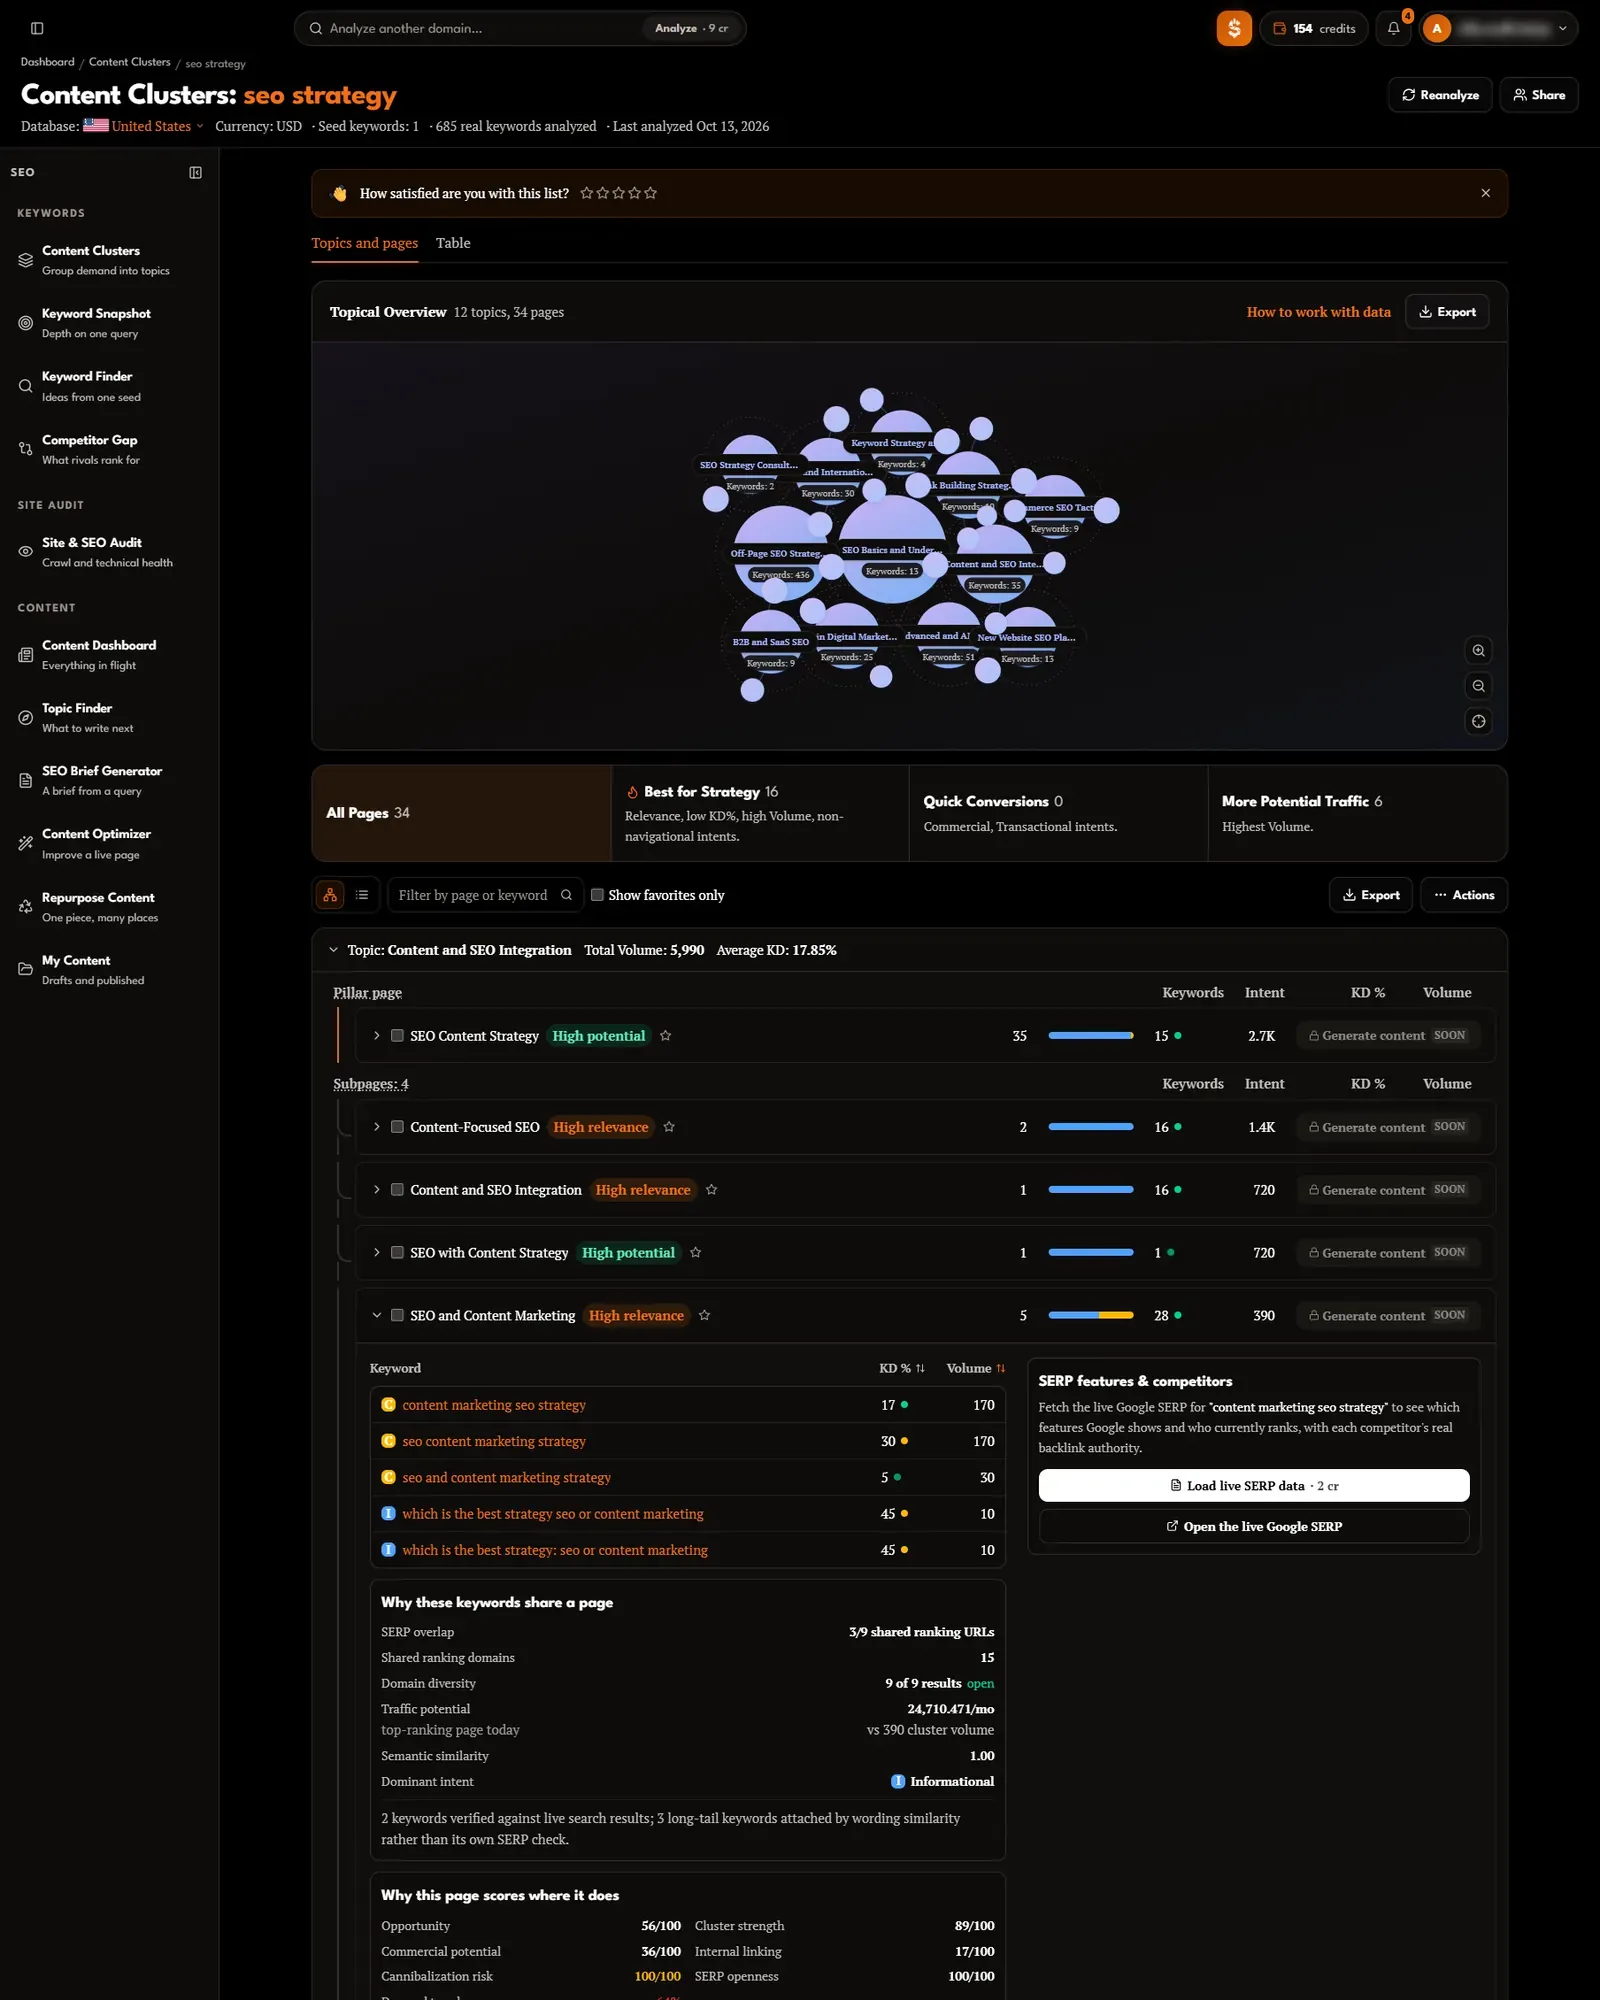This screenshot has width=1600, height=2000.
Task: Click Load live SERP data button
Action: tap(1254, 1486)
